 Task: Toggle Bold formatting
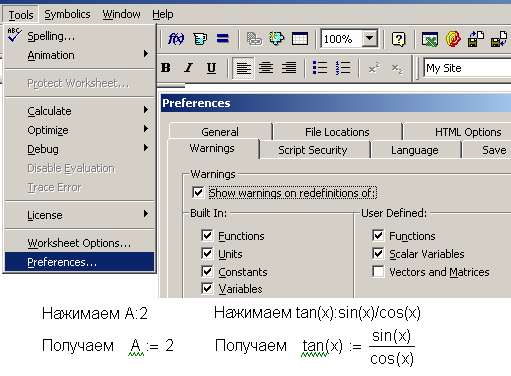point(166,68)
